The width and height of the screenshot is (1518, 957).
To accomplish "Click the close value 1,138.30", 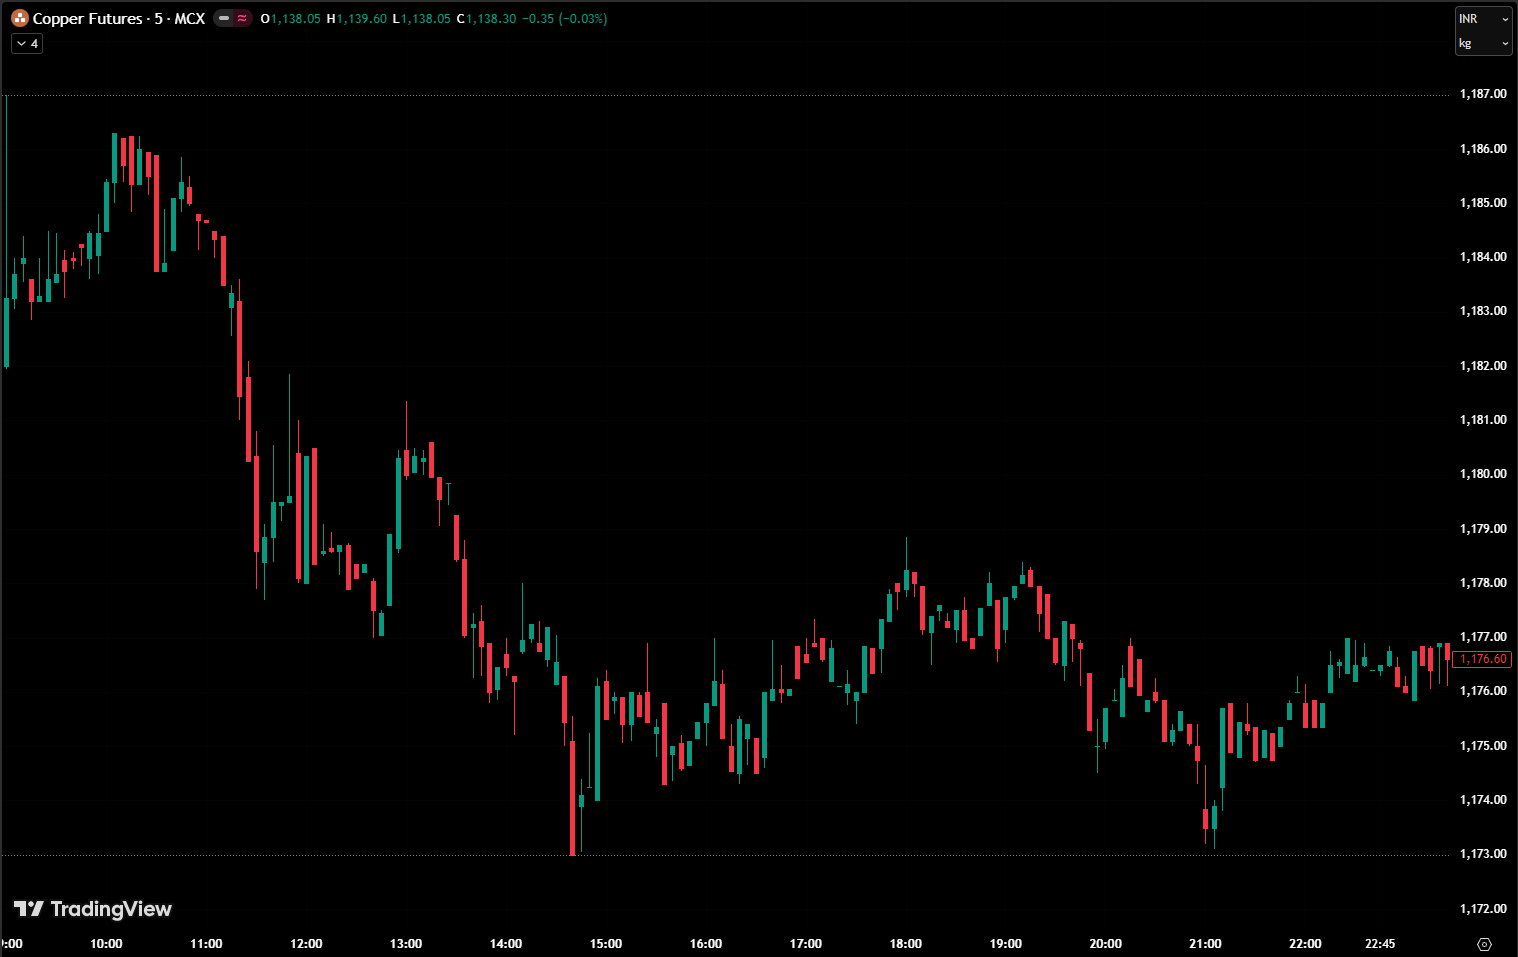I will (491, 19).
